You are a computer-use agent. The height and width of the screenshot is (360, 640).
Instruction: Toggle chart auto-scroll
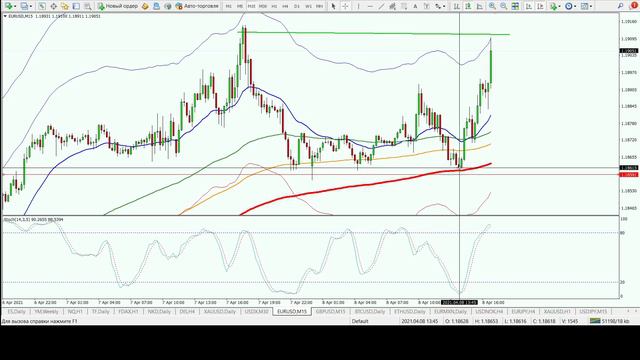529,6
